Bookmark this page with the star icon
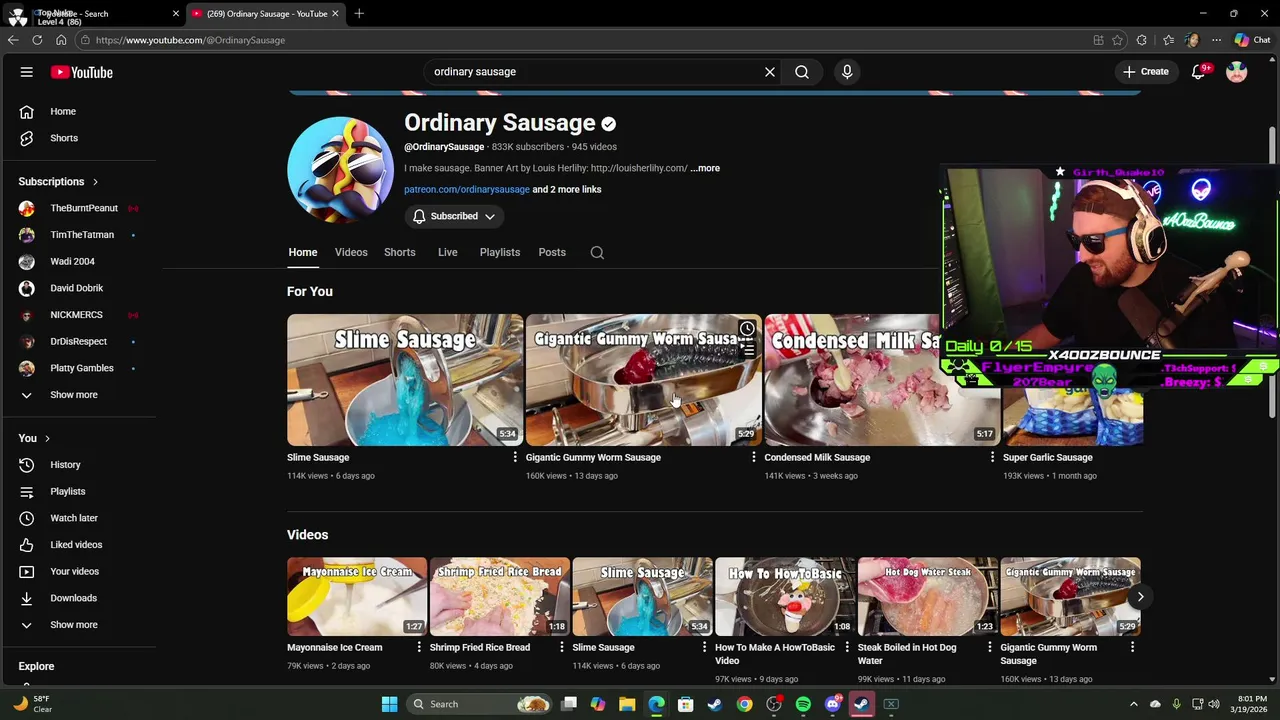Screen dimensions: 1280x720 coord(1117,40)
